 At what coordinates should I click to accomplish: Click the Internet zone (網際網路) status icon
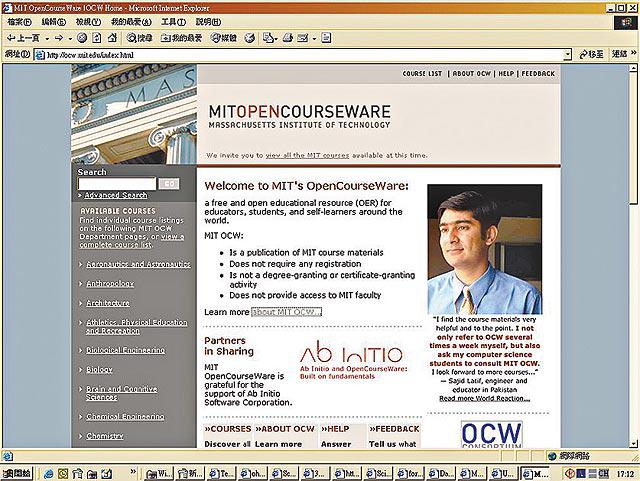[x=552, y=456]
